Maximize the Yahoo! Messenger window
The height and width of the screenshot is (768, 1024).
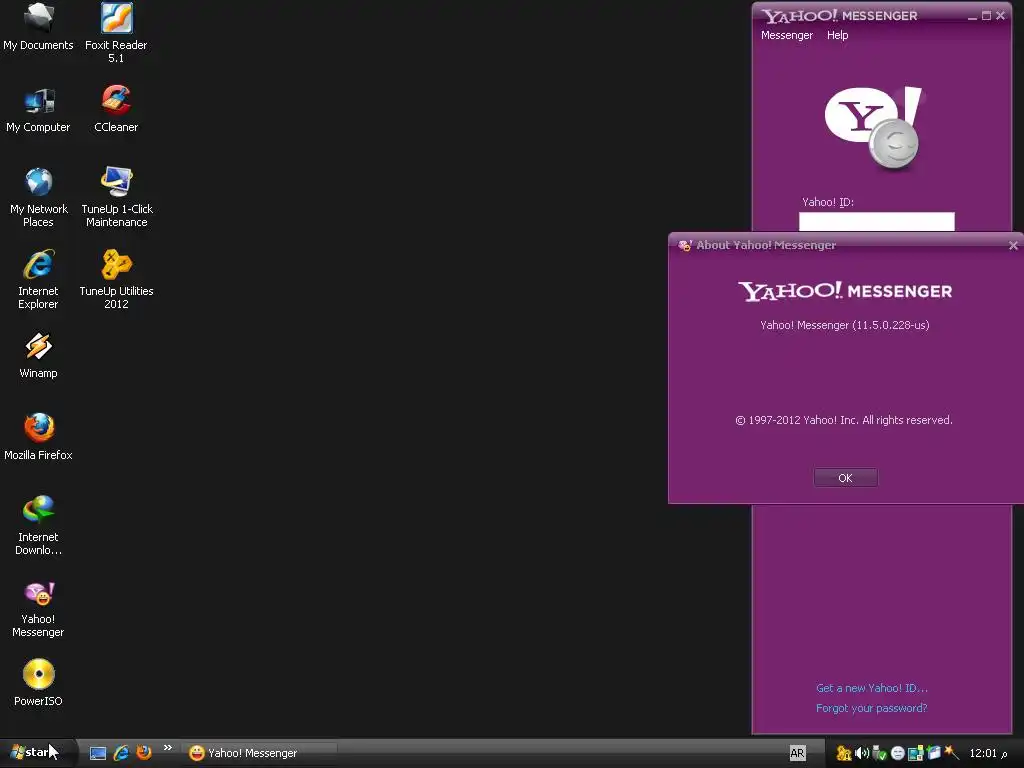[x=986, y=16]
